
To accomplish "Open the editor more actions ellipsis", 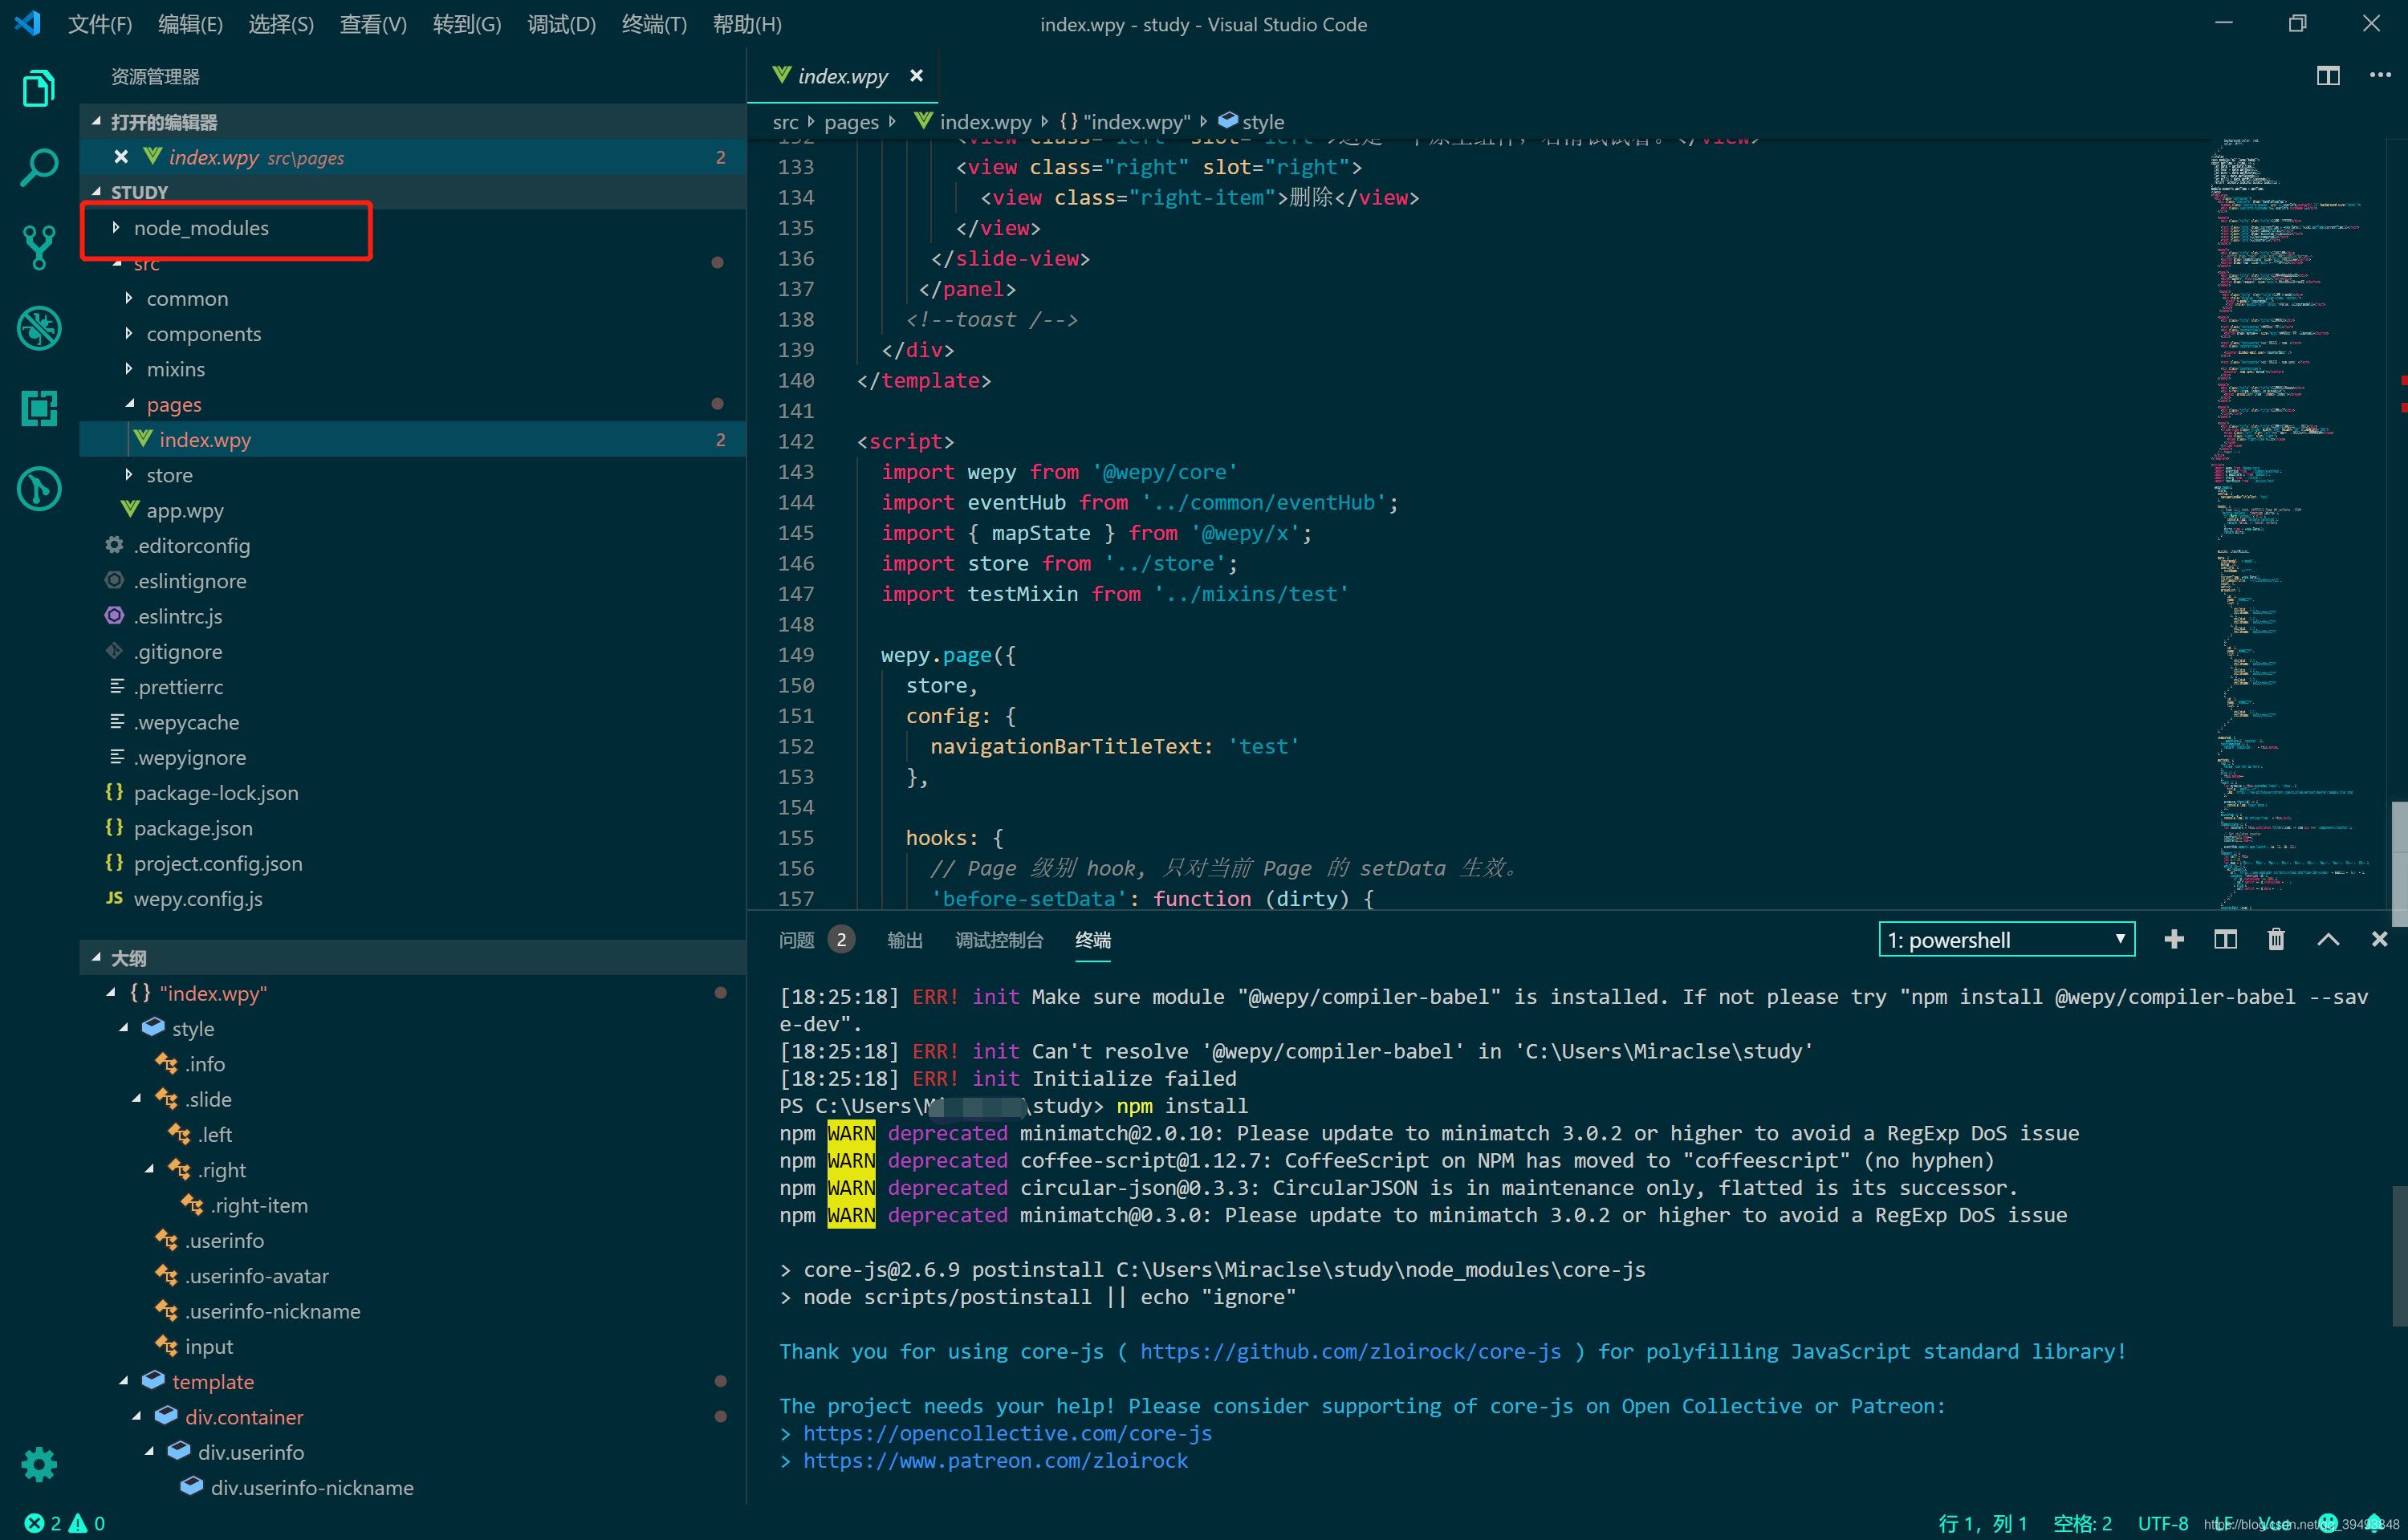I will point(2380,76).
